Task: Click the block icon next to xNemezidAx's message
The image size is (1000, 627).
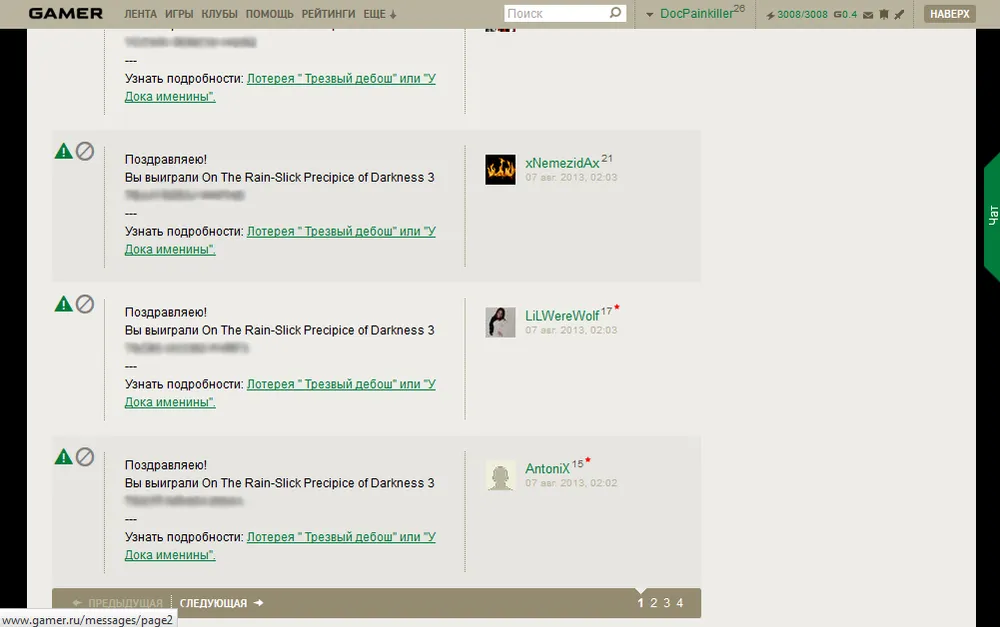Action: pyautogui.click(x=85, y=151)
